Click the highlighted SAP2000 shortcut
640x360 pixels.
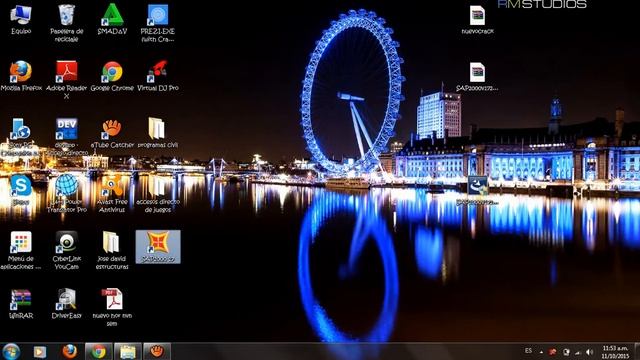pyautogui.click(x=158, y=247)
